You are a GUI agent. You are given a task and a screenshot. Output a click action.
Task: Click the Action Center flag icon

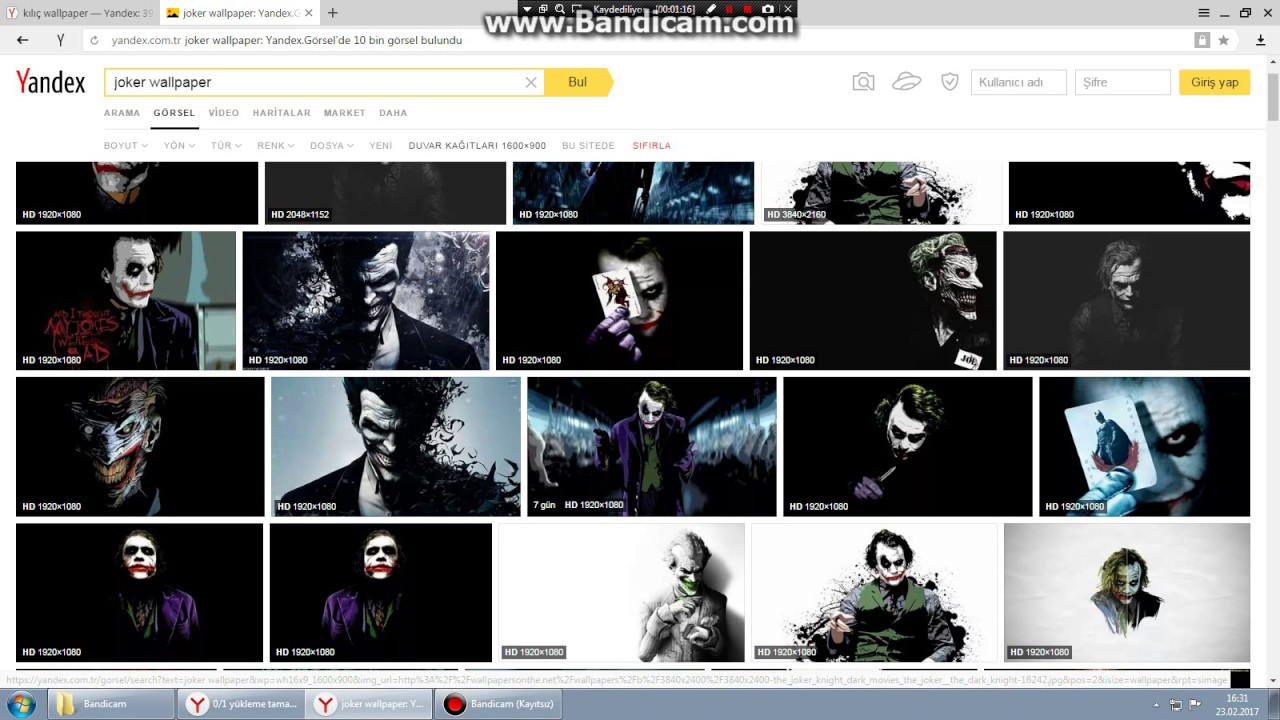point(1195,704)
